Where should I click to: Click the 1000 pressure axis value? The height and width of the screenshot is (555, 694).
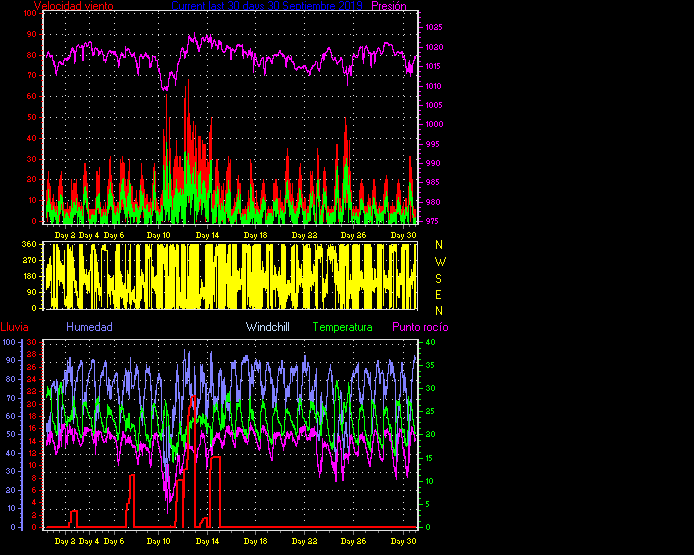[x=434, y=124]
